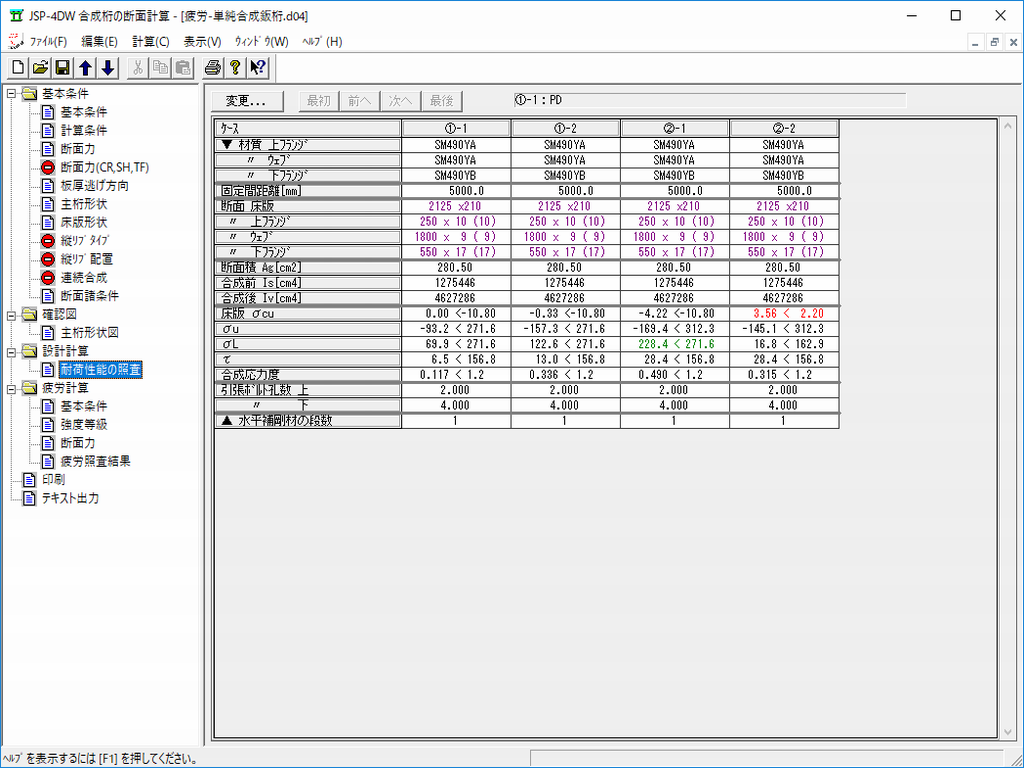
Task: Click the blue up arrow toolbar icon
Action: pyautogui.click(x=86, y=68)
